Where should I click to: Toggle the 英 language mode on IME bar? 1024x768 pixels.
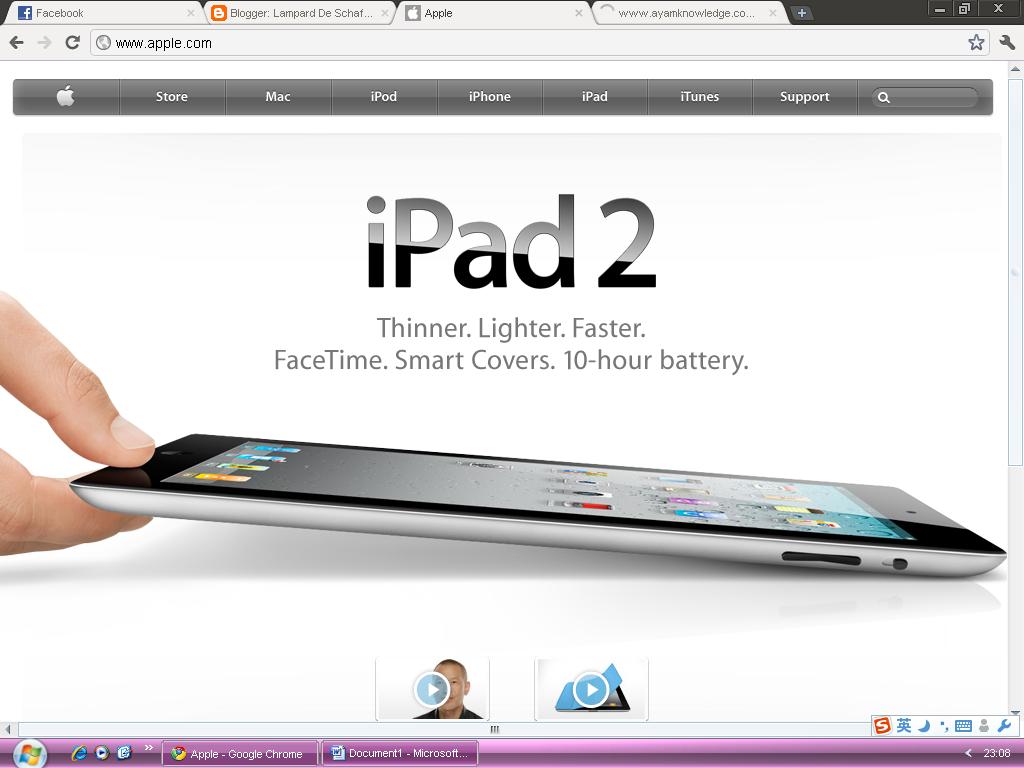pos(904,726)
